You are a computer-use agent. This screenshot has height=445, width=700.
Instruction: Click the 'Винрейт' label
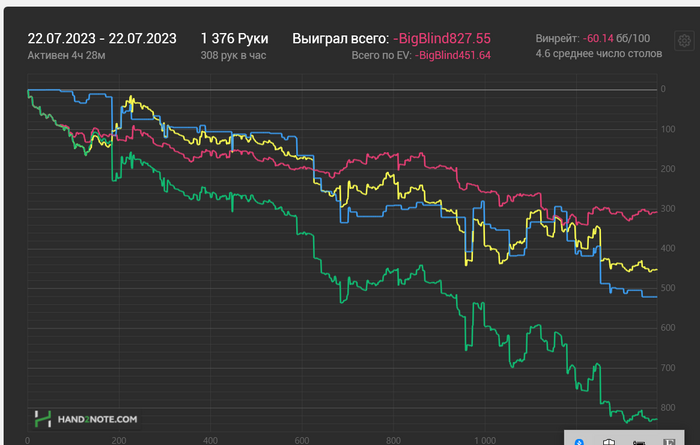coord(558,38)
